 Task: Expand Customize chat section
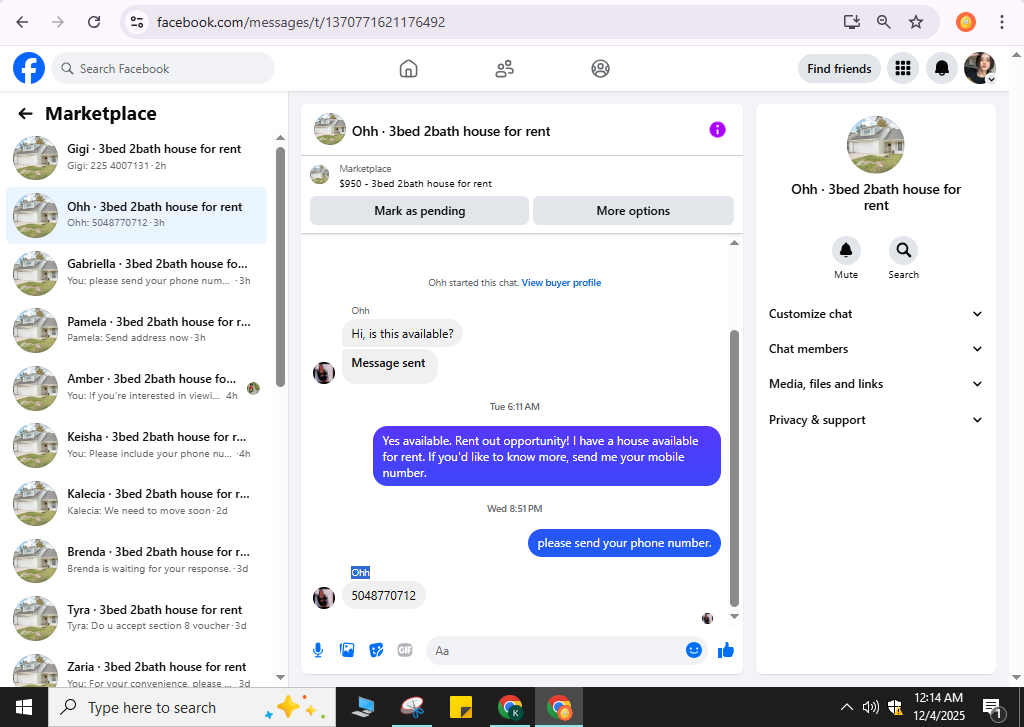click(876, 314)
